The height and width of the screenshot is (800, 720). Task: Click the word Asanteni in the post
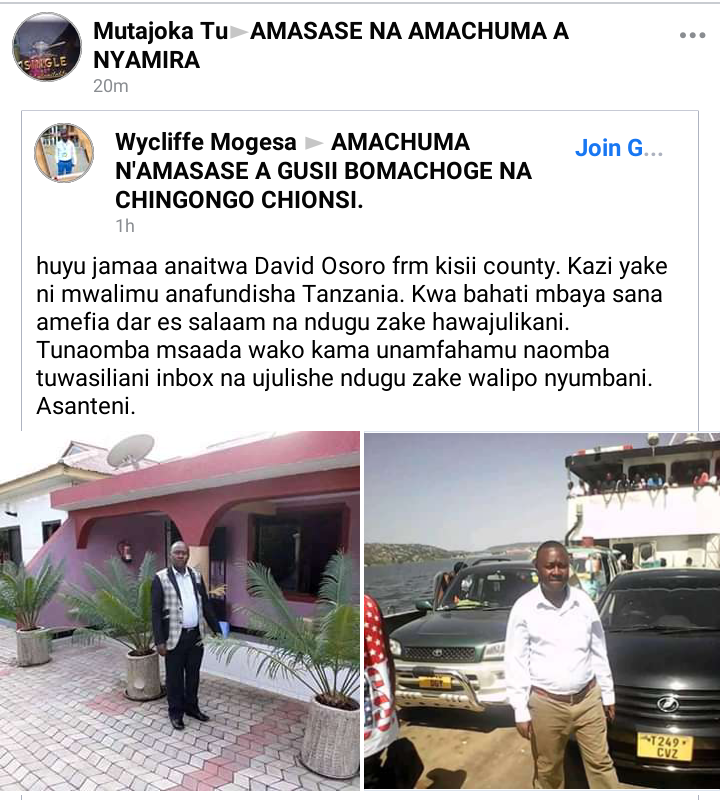pos(86,406)
